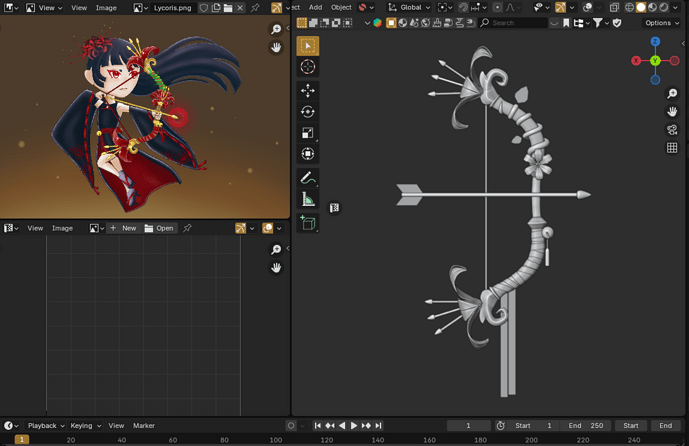Toggle viewport overlays button
Screen dimensions: 689x446
point(587,7)
